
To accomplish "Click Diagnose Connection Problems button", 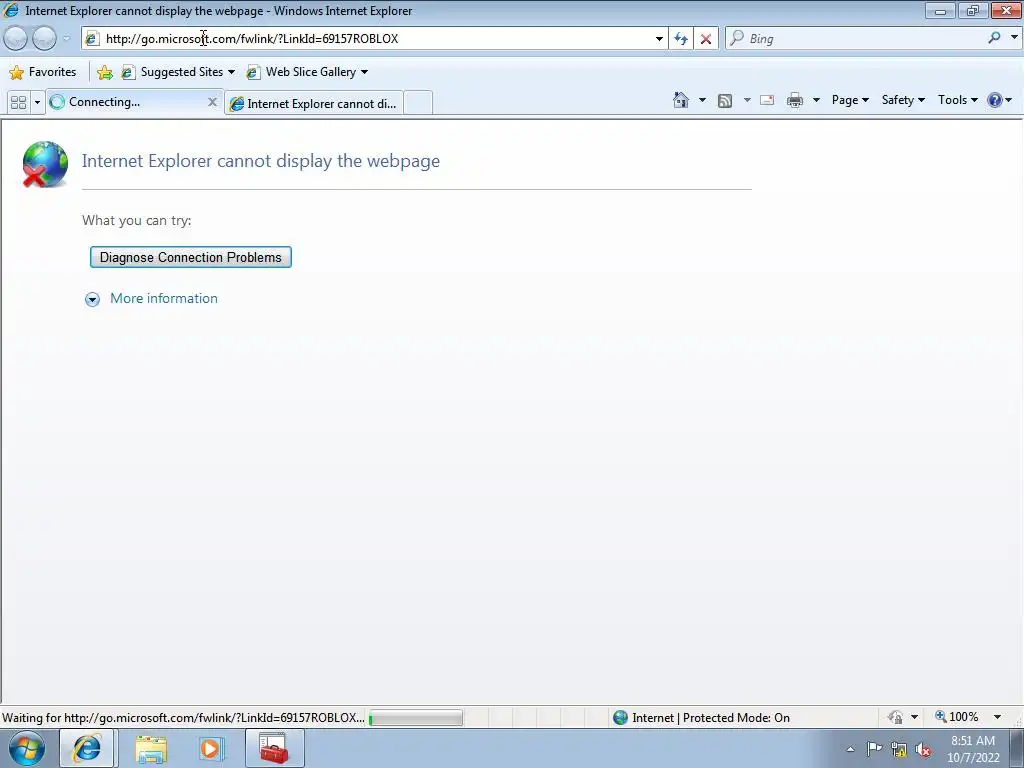I will [191, 257].
